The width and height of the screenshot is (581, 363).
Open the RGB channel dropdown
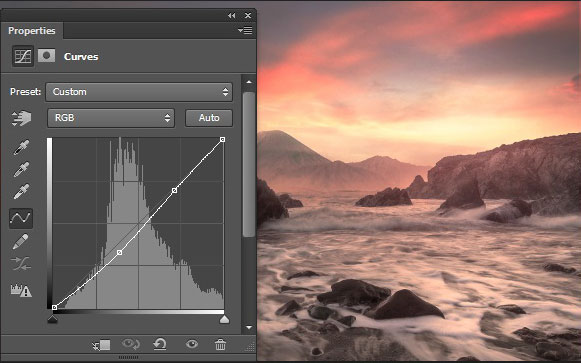(x=111, y=118)
